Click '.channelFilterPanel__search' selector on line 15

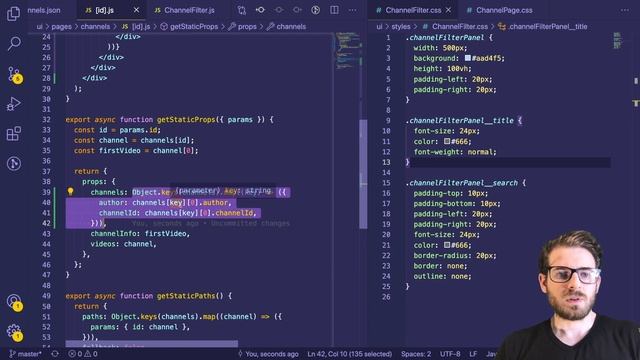[462, 183]
